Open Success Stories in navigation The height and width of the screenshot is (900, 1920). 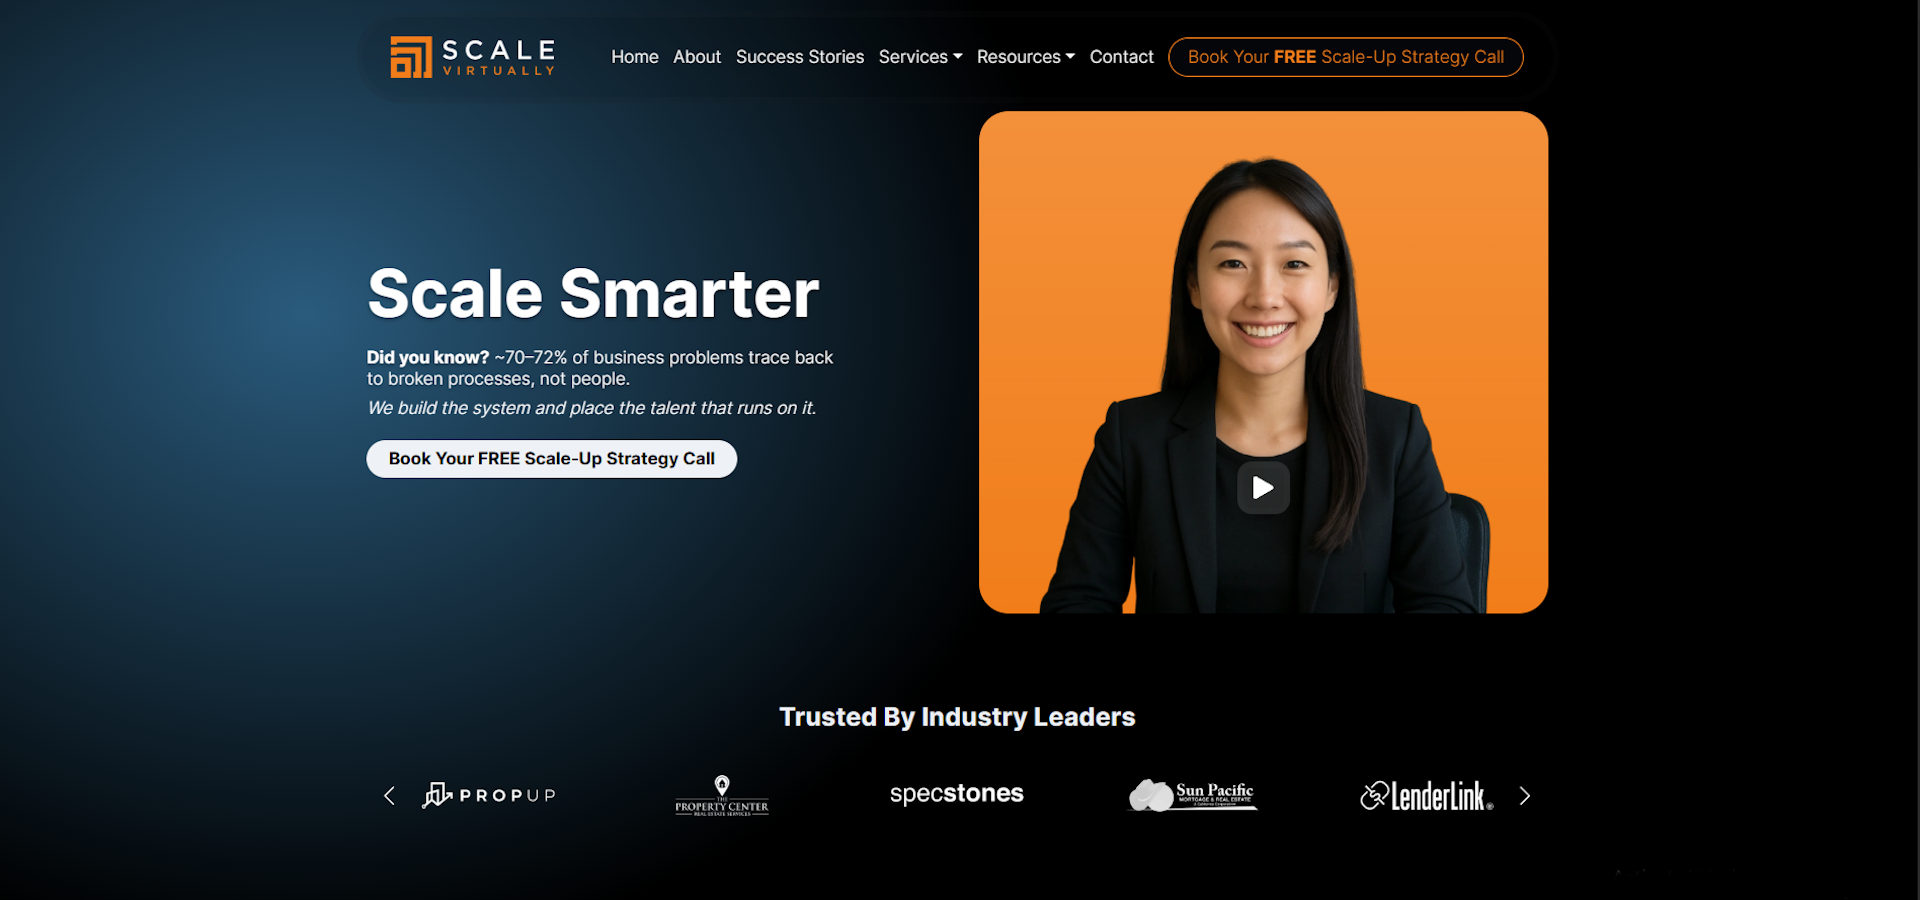(800, 57)
